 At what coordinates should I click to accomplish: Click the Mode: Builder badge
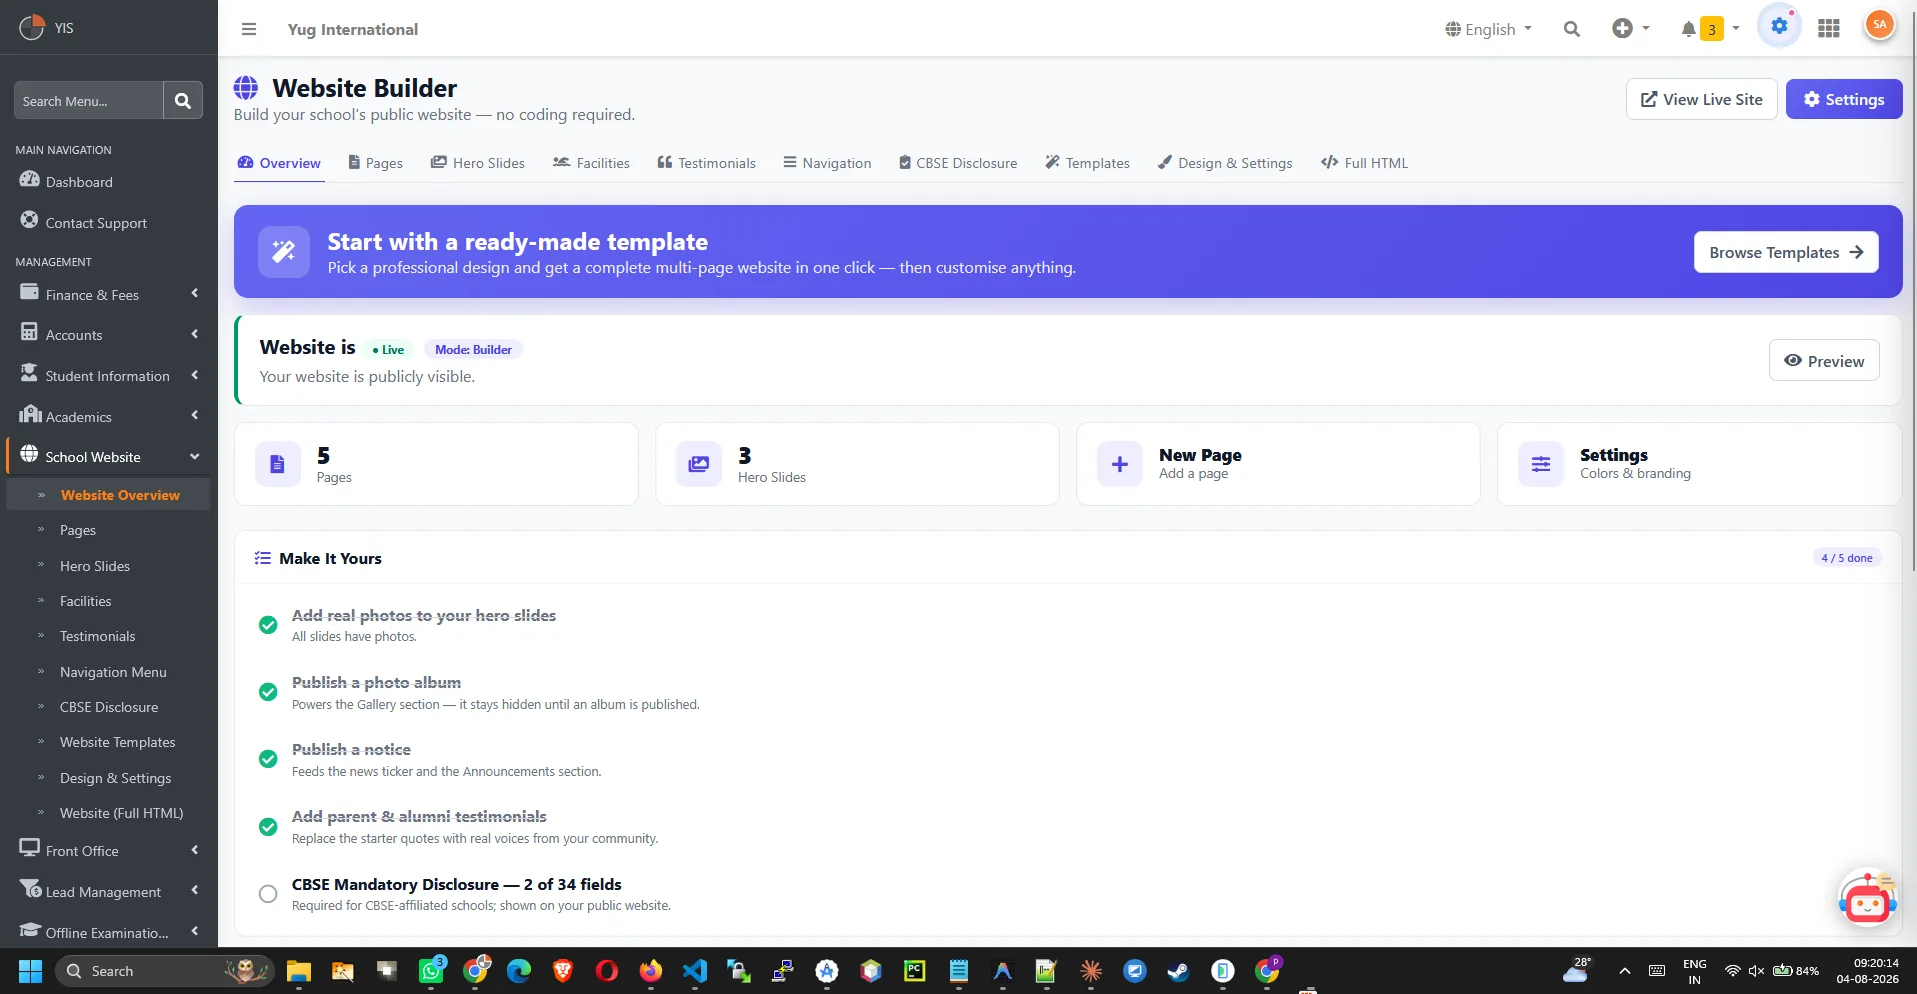point(473,349)
